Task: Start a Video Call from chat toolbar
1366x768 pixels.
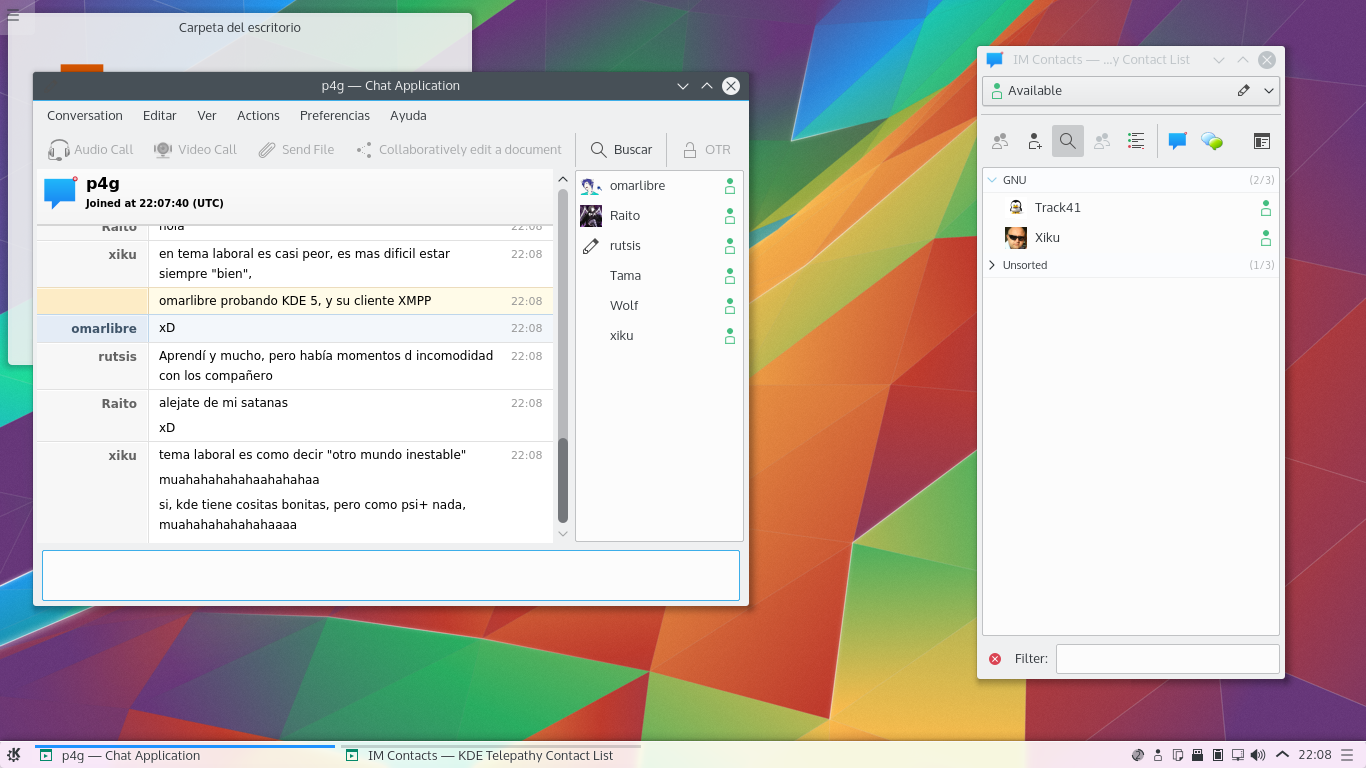Action: click(x=195, y=150)
